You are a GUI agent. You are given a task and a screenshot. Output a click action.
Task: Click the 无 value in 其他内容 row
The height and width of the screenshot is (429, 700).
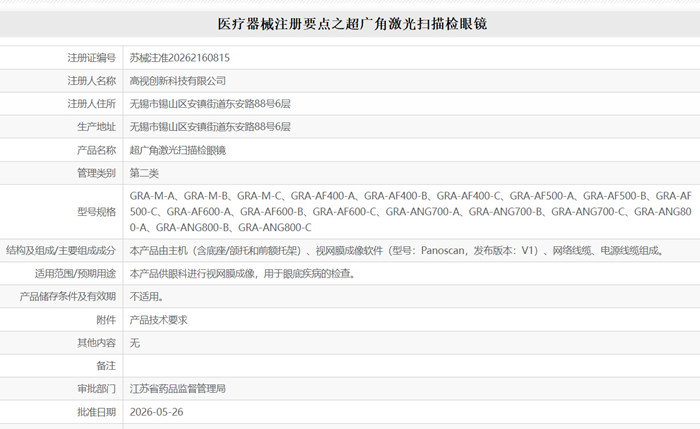point(135,343)
